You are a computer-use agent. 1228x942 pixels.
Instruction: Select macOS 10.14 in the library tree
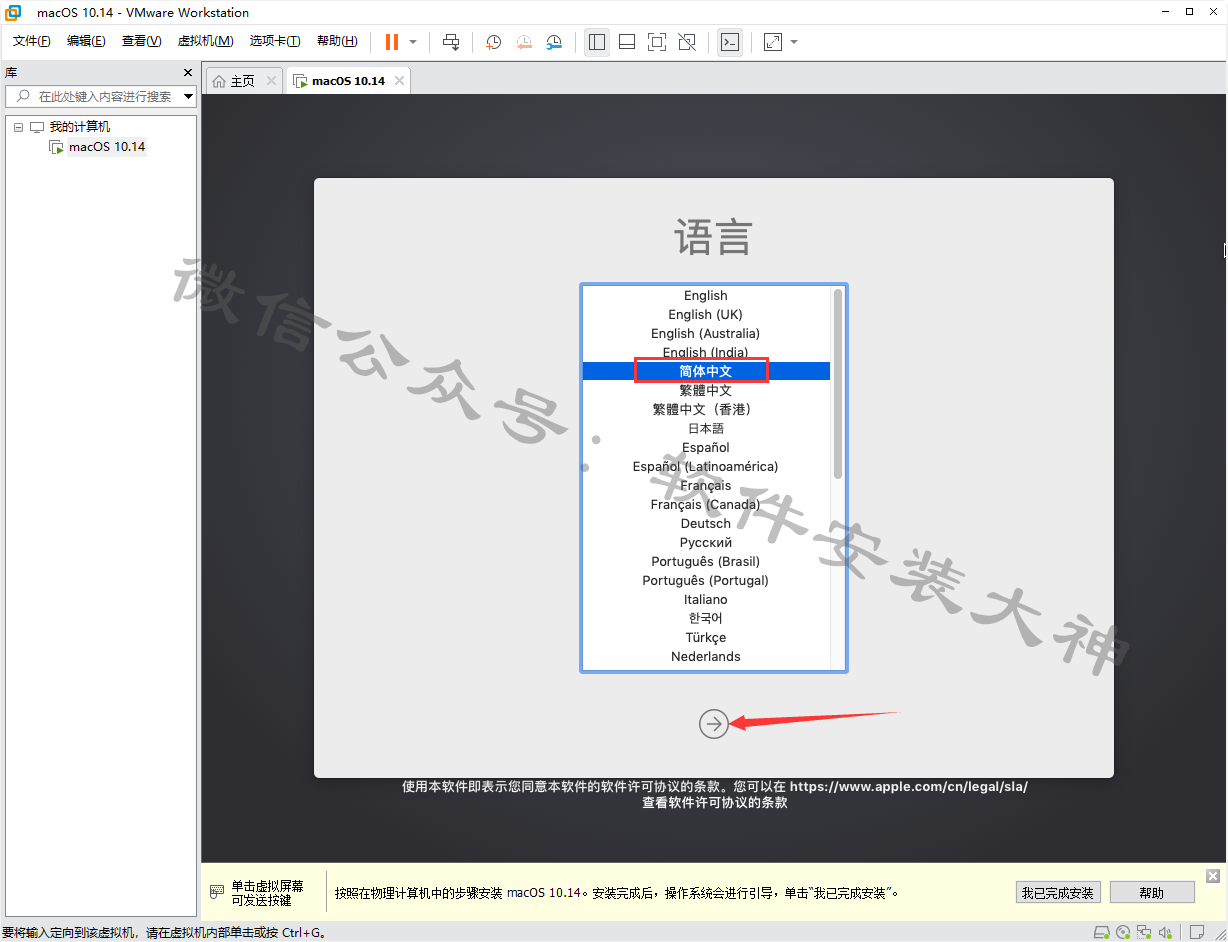107,147
